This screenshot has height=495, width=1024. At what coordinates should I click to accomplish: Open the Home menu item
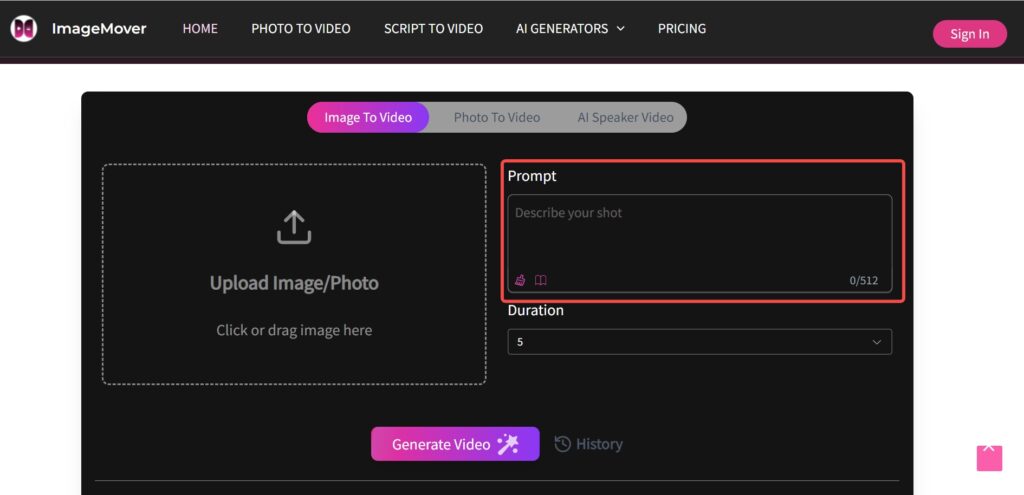tap(200, 29)
